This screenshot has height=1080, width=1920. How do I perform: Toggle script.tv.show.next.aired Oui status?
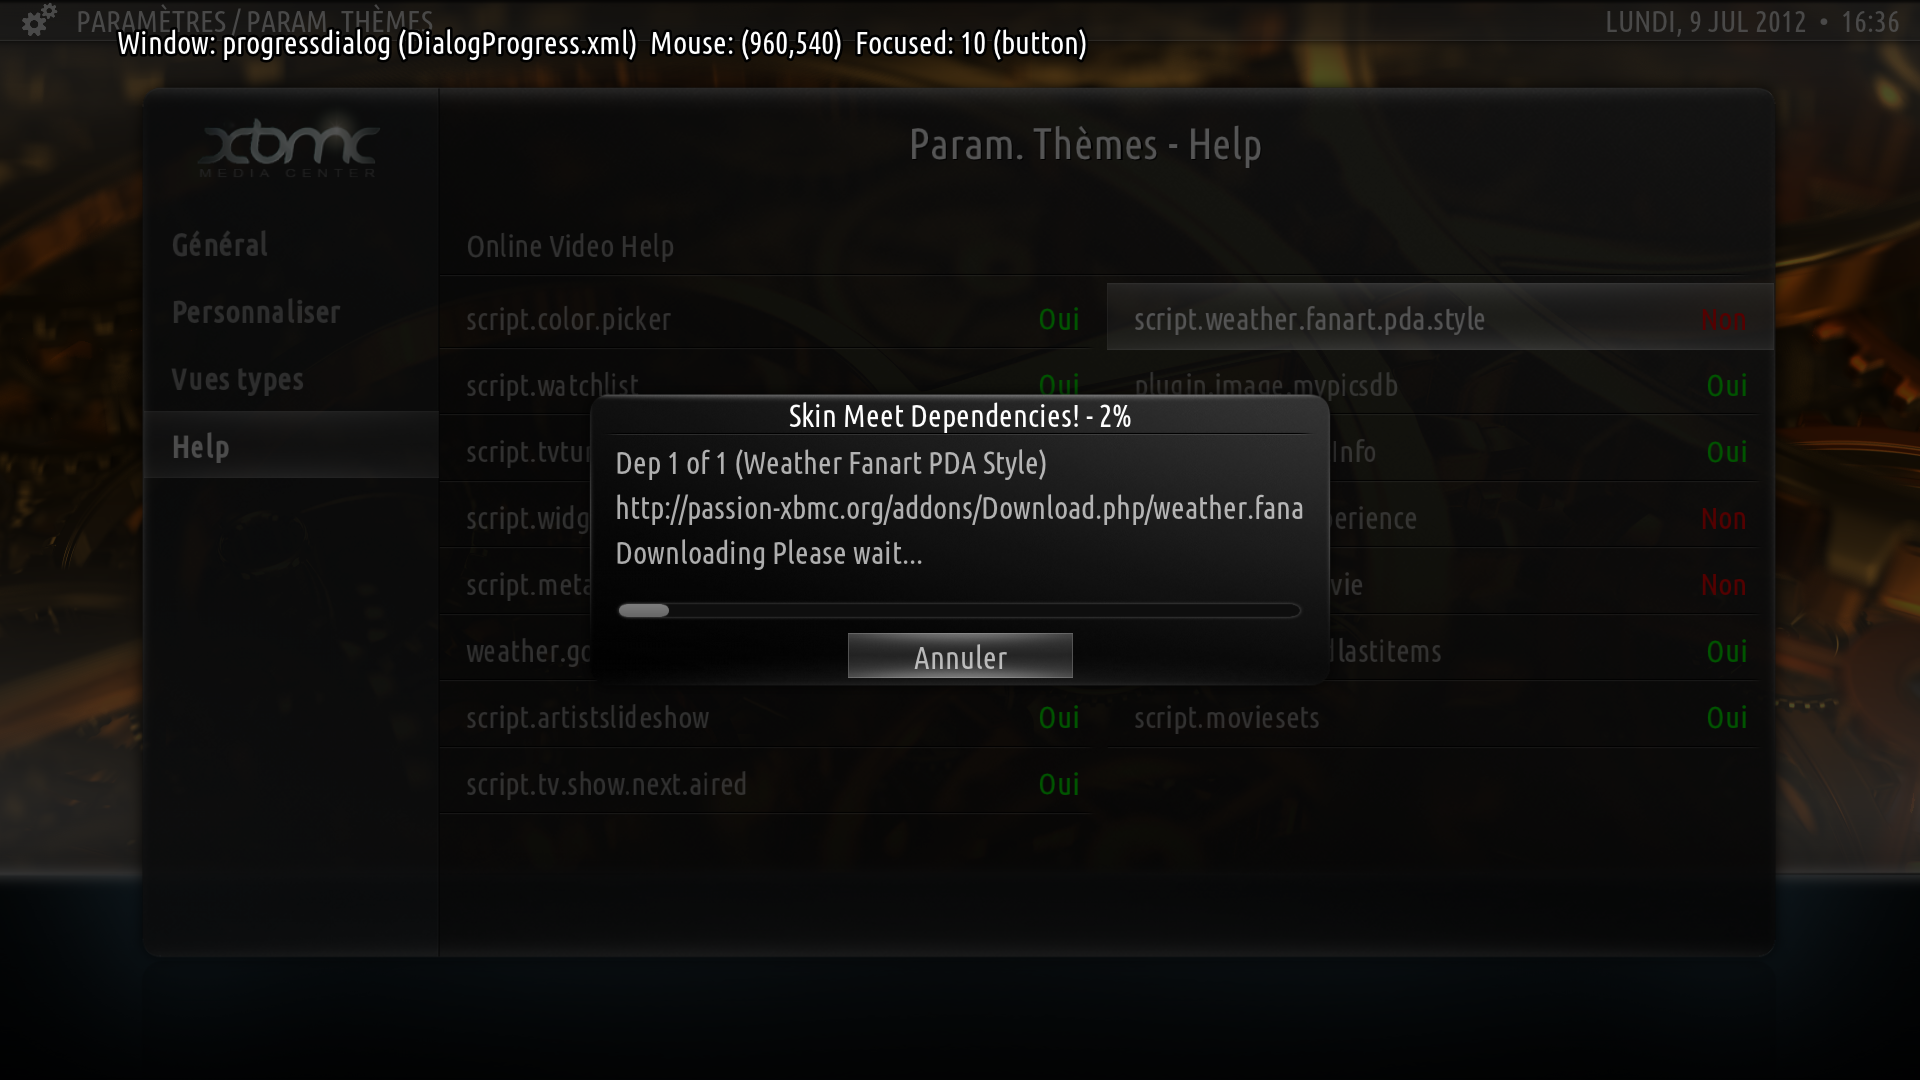click(1059, 784)
